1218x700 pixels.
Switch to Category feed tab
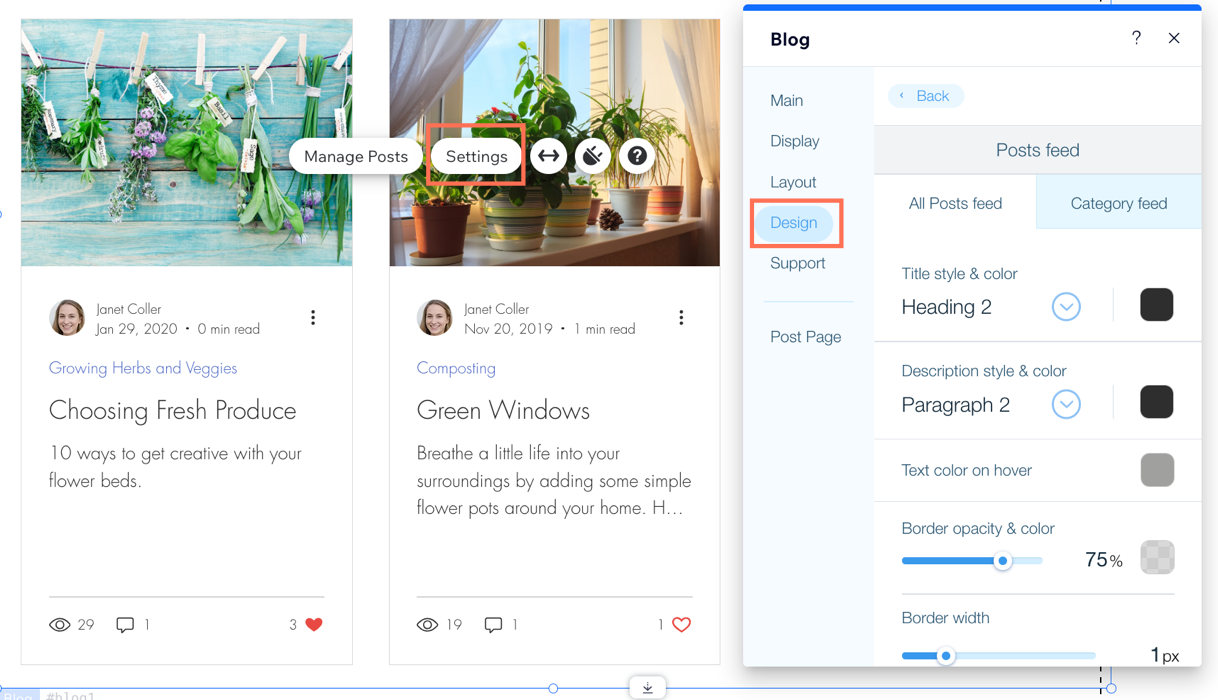click(1119, 203)
